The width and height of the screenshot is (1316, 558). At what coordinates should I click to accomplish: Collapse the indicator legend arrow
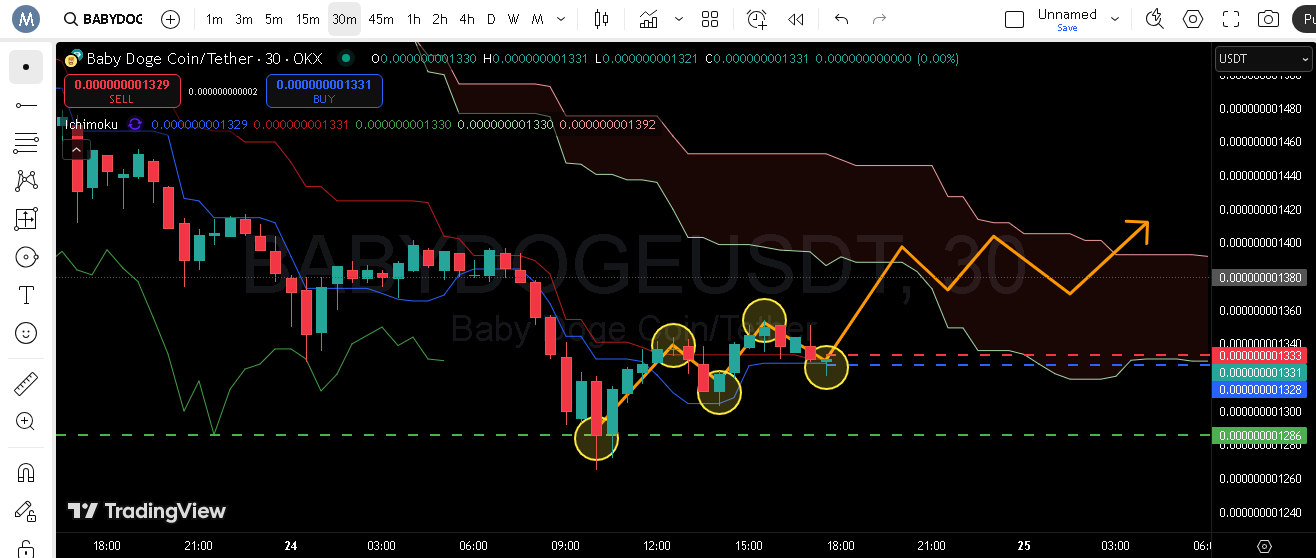pos(75,149)
